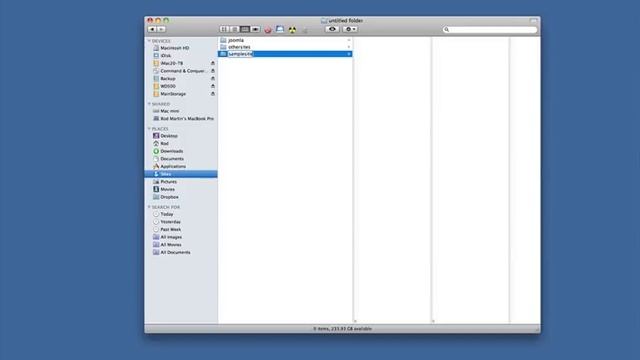Image resolution: width=640 pixels, height=360 pixels.
Task: Click the toolbar hide pill button
Action: [534, 20]
